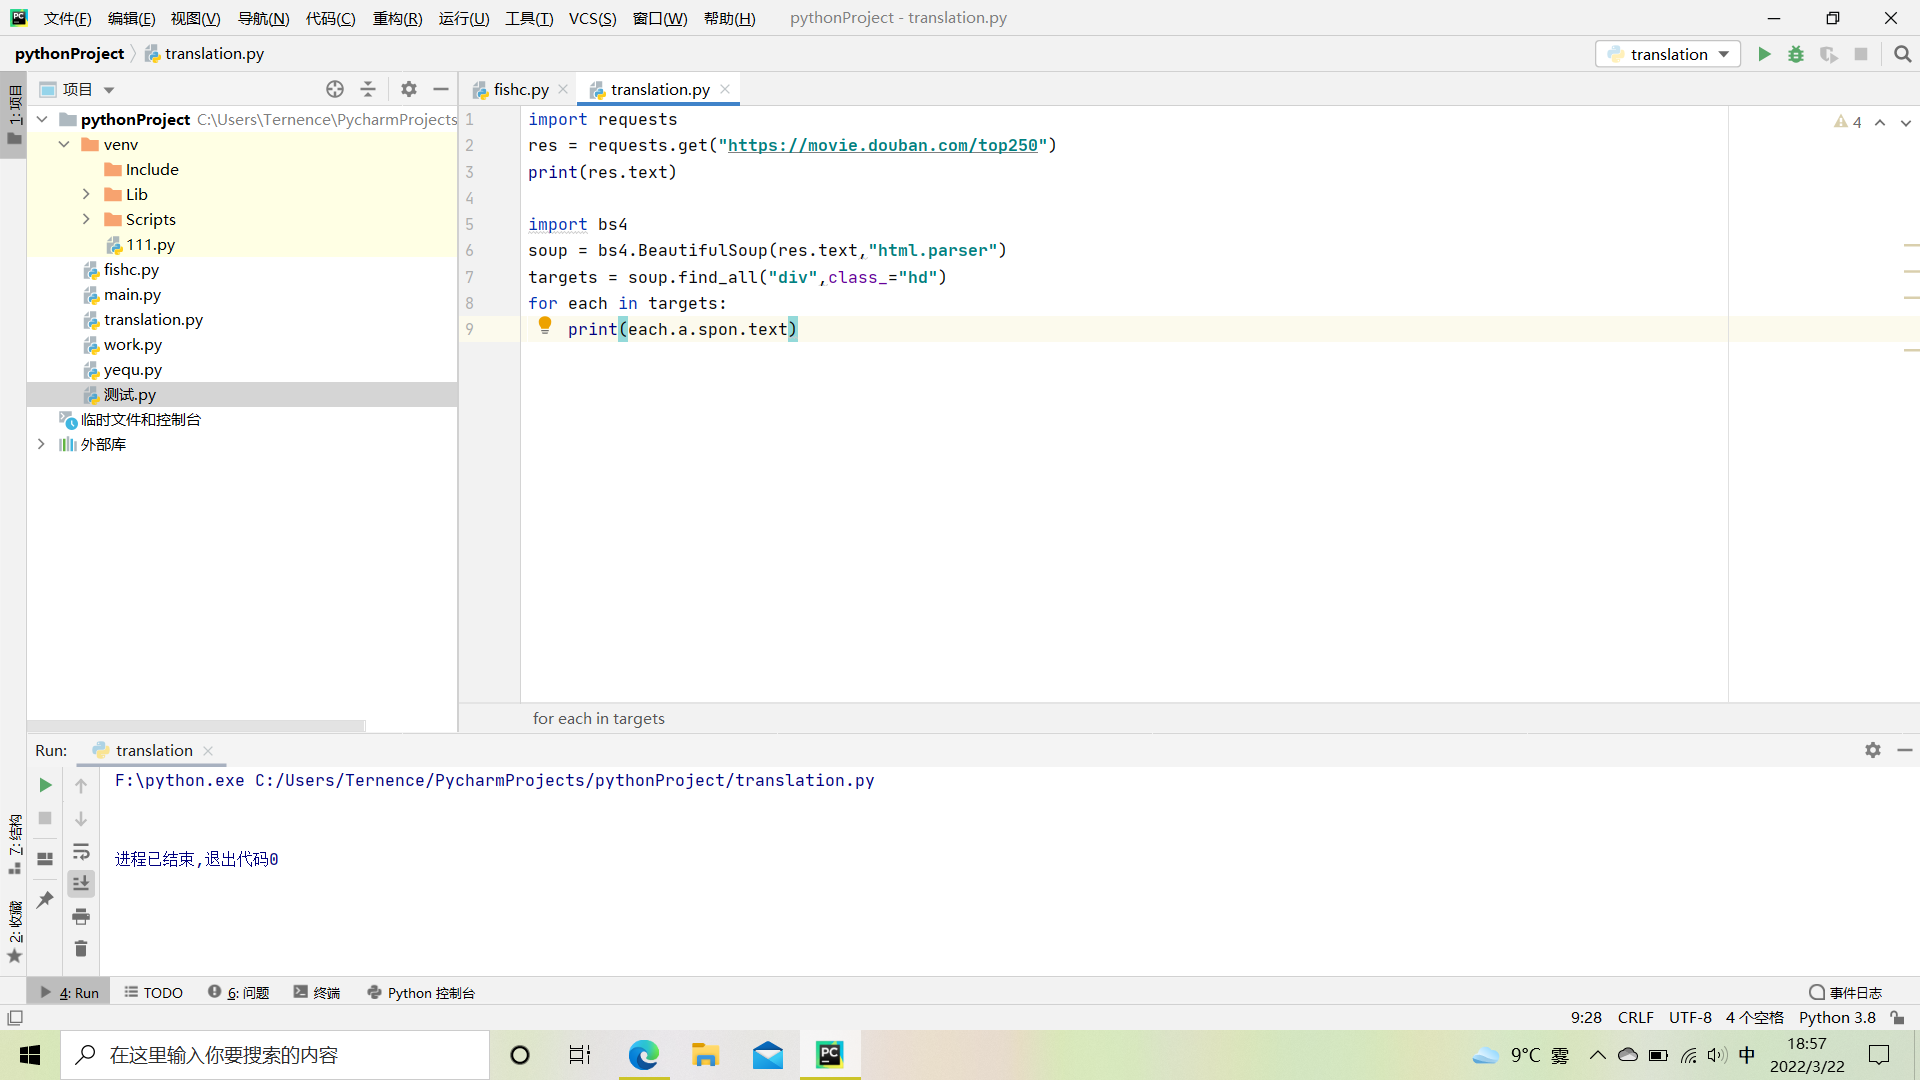Open Project panel settings gear
The image size is (1920, 1080).
409,89
